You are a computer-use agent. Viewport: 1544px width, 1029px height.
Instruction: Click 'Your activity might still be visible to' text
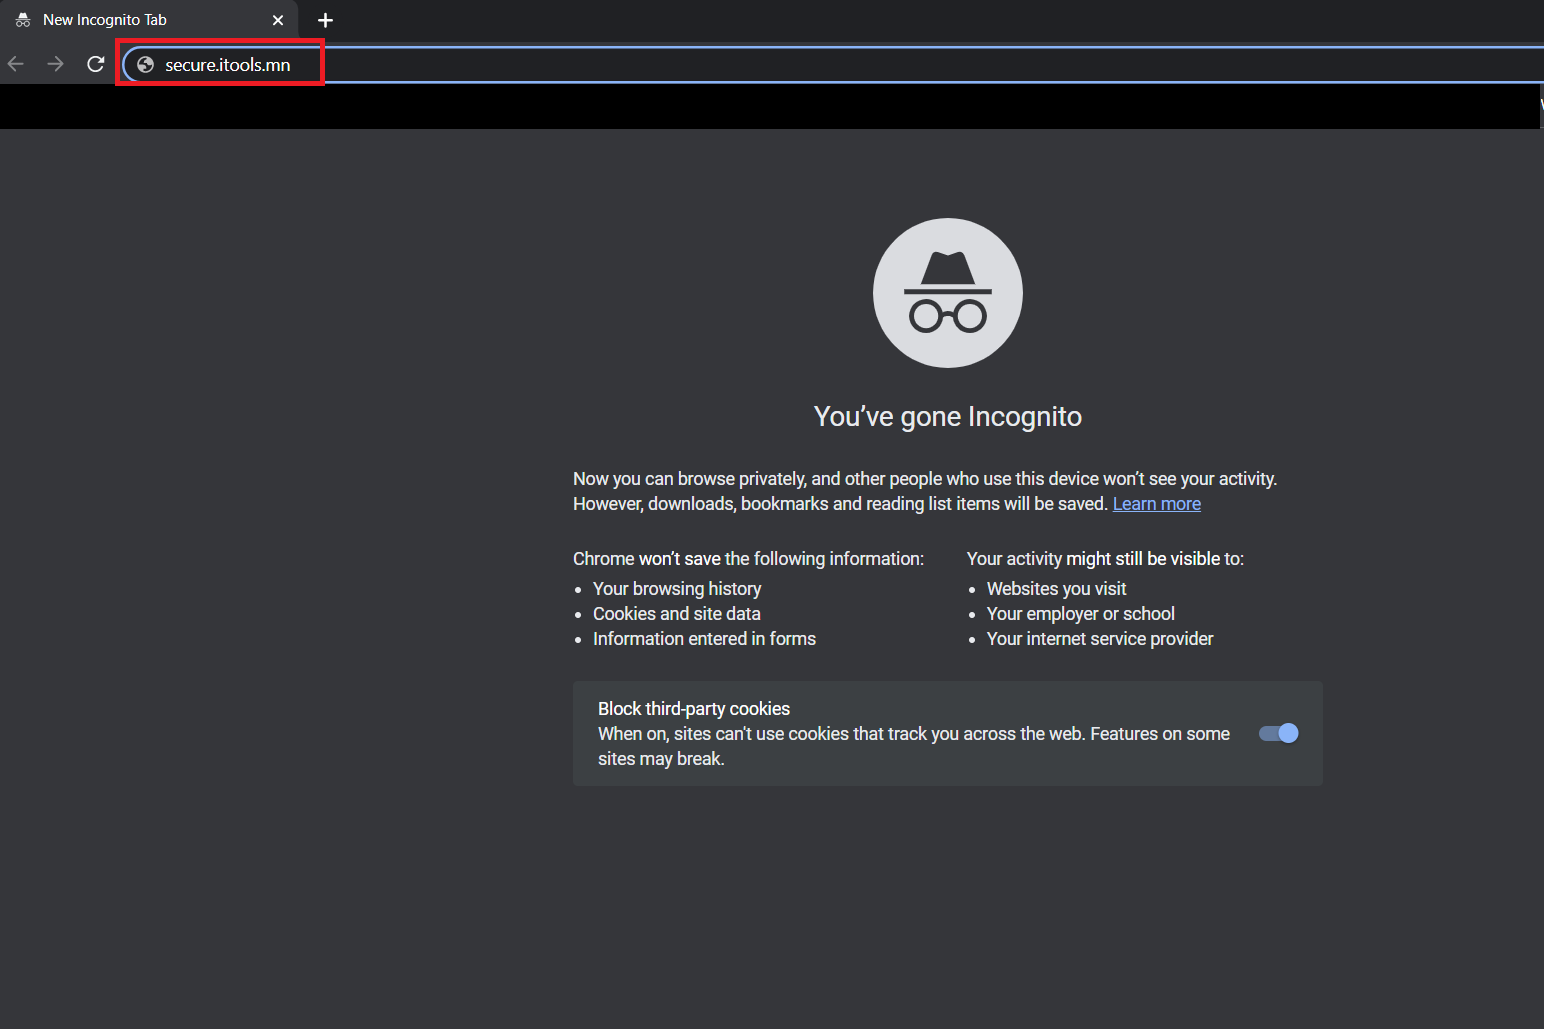[1105, 559]
